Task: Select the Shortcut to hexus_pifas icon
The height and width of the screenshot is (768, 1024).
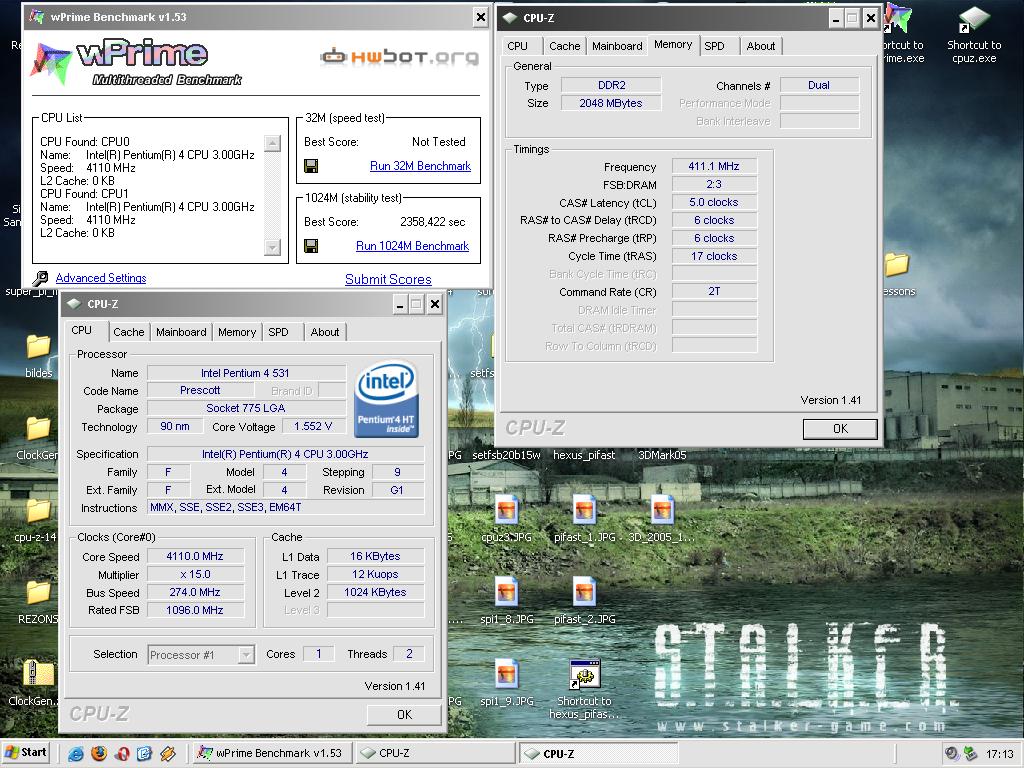Action: click(x=584, y=674)
